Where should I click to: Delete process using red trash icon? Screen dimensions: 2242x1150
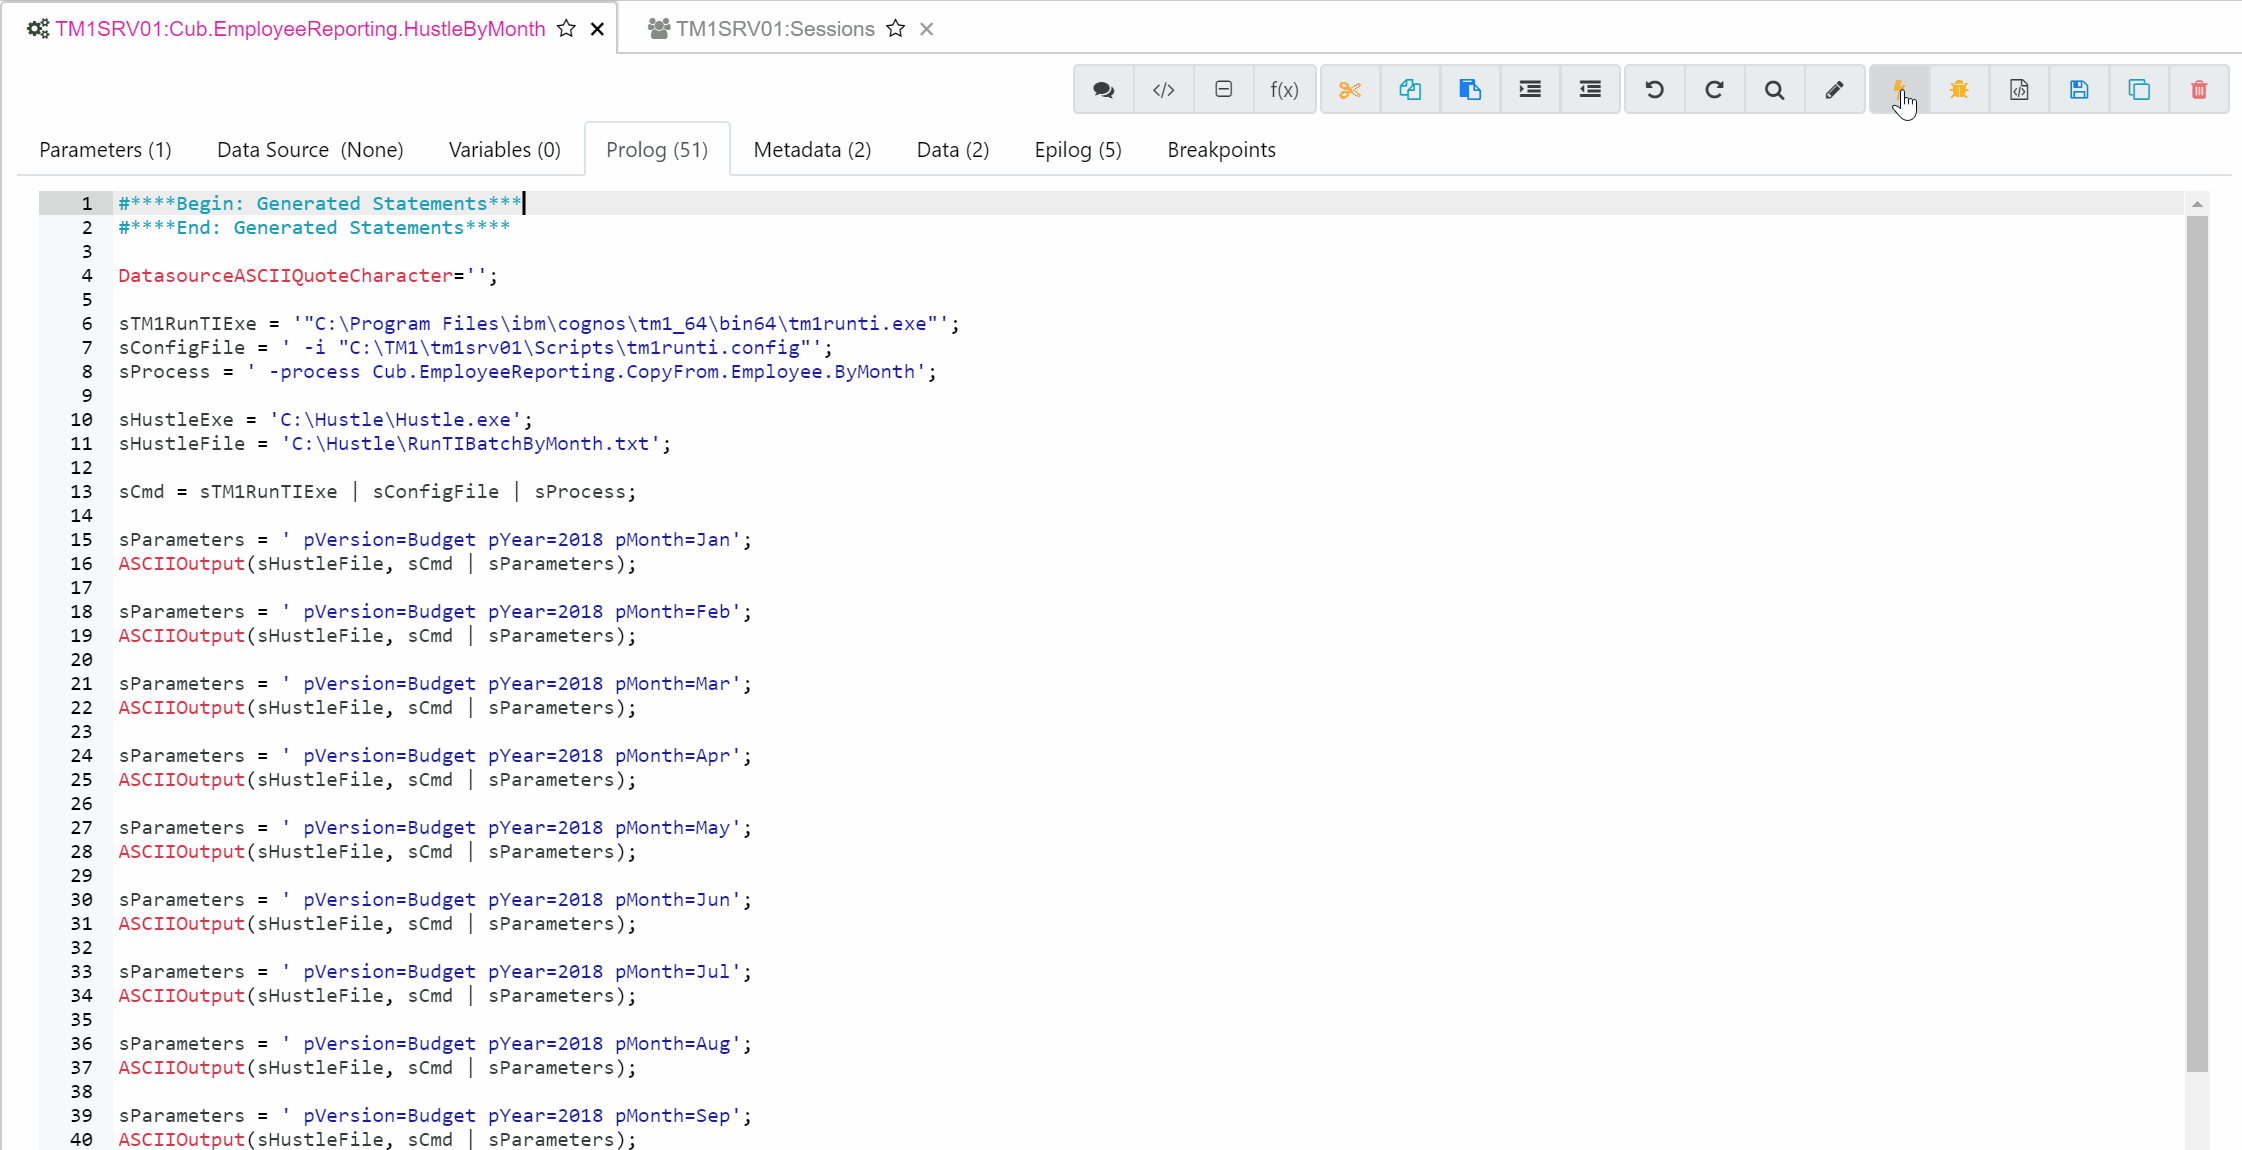point(2199,90)
